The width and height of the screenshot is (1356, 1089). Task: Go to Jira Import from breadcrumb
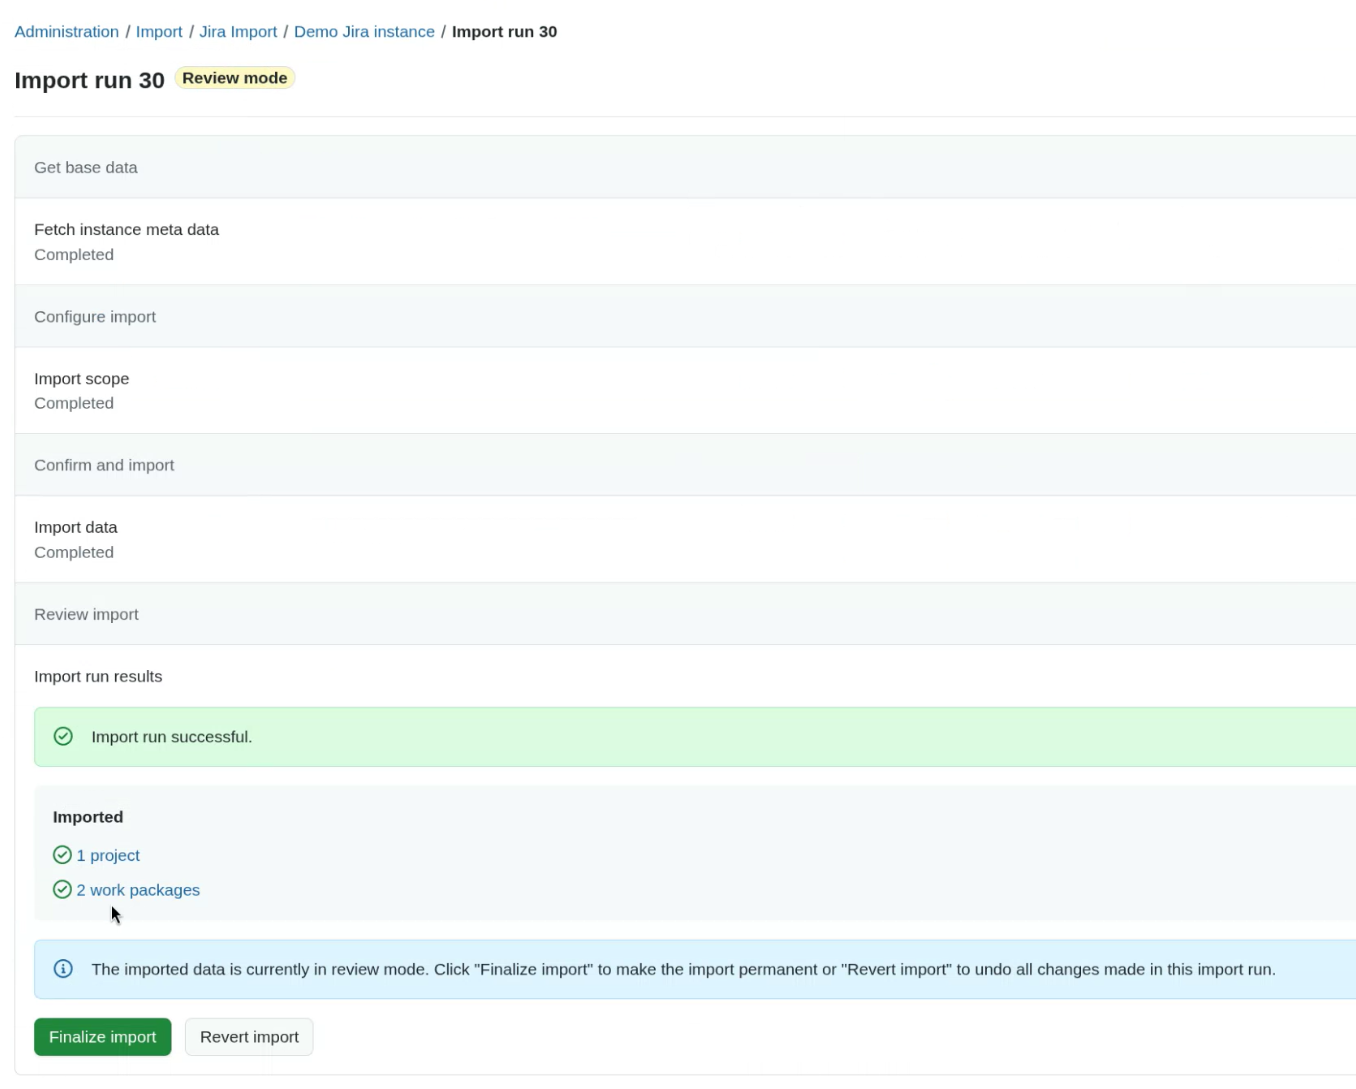[238, 31]
